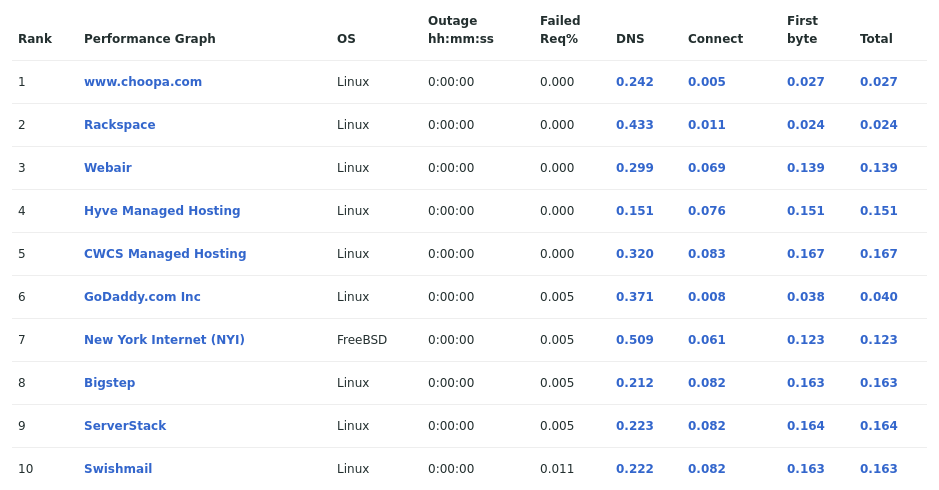Click First byte 0.167 in CWCS row
The width and height of the screenshot is (939, 490).
[805, 254]
